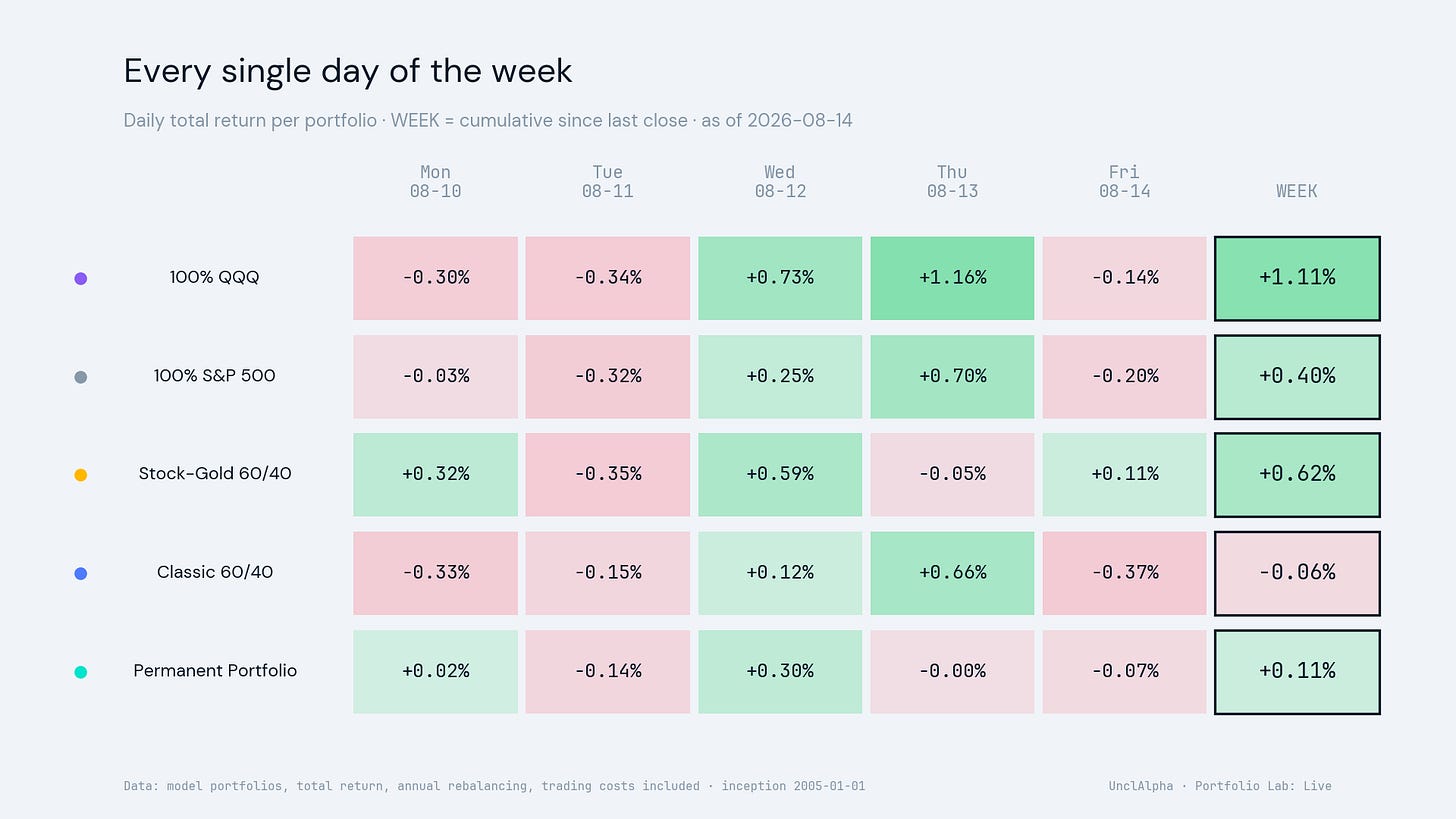
Task: Select the Thu 08-13 column header
Action: click(x=952, y=181)
